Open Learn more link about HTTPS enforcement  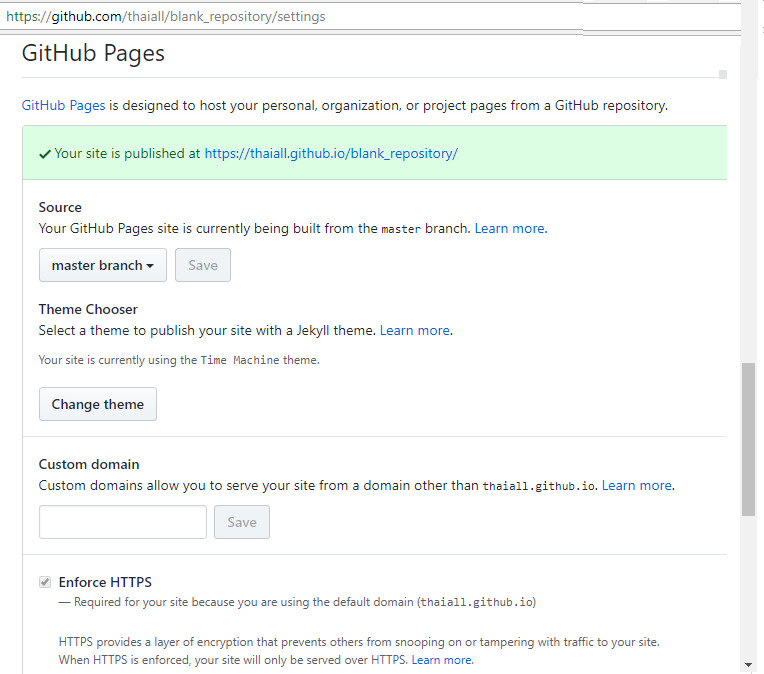point(442,660)
